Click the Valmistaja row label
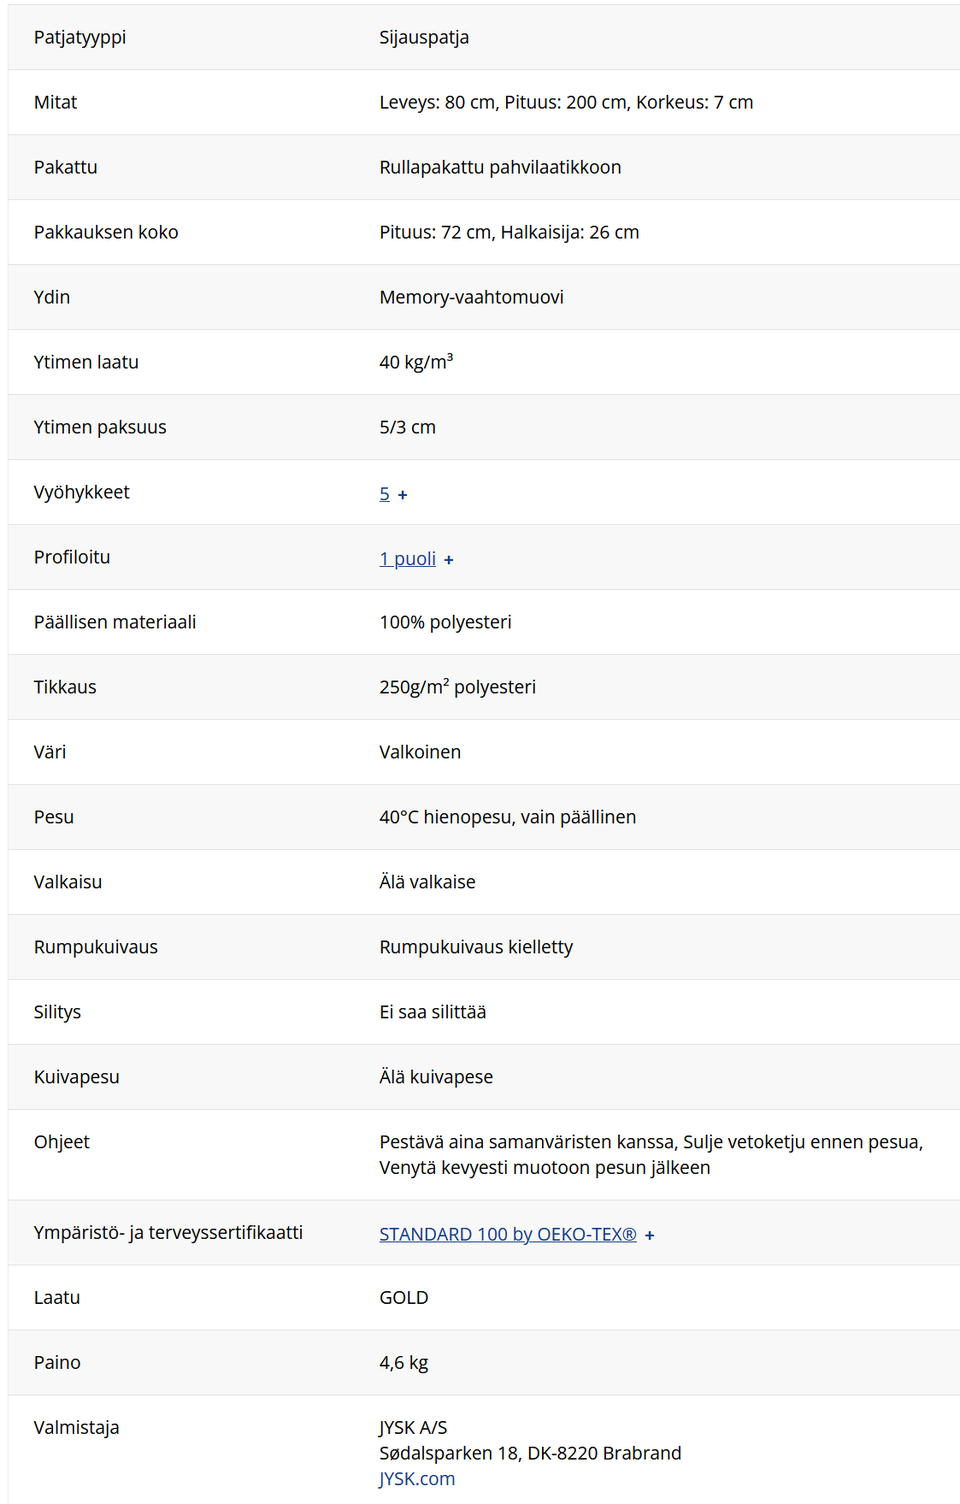 point(76,1428)
